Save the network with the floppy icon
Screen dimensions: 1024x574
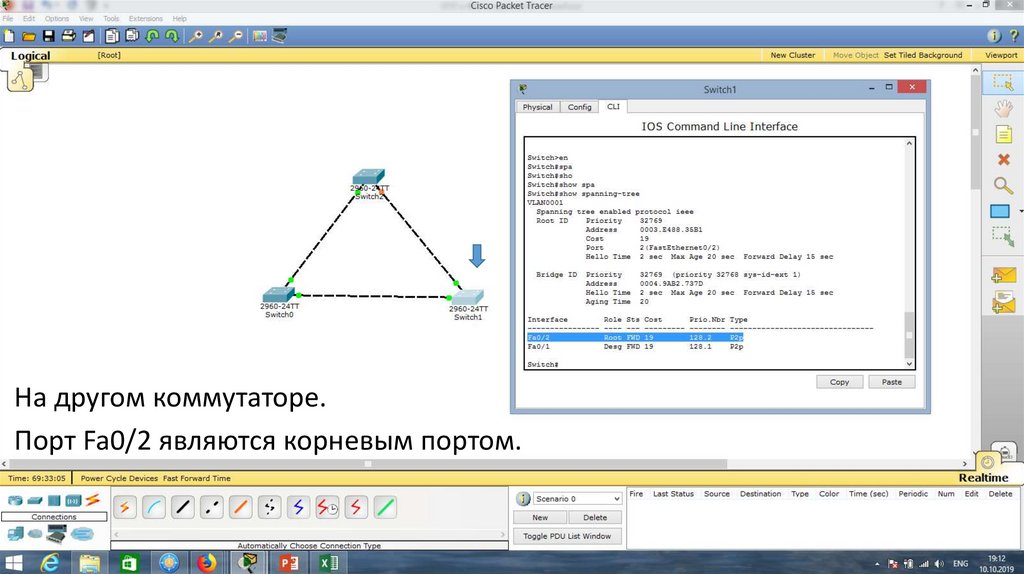point(49,36)
